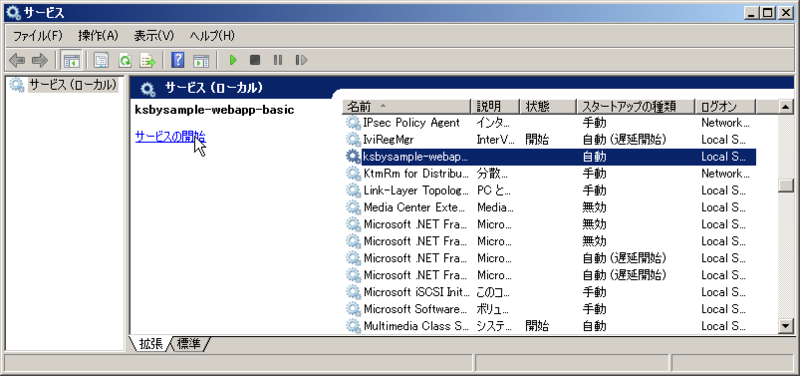This screenshot has width=800, height=376.
Task: Select the Microsoft Software... service name
Action: tap(416, 309)
